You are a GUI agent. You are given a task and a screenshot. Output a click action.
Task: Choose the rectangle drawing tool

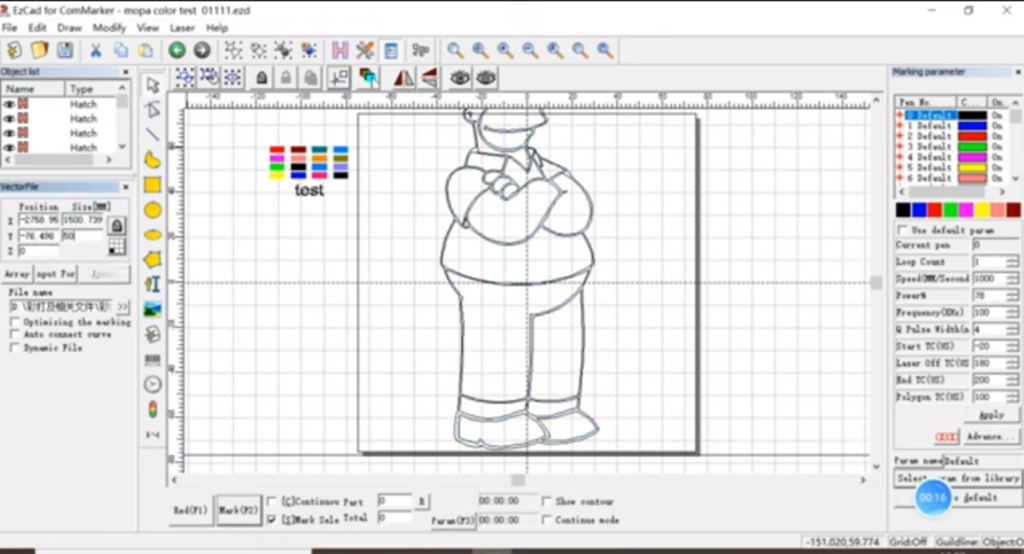[153, 184]
